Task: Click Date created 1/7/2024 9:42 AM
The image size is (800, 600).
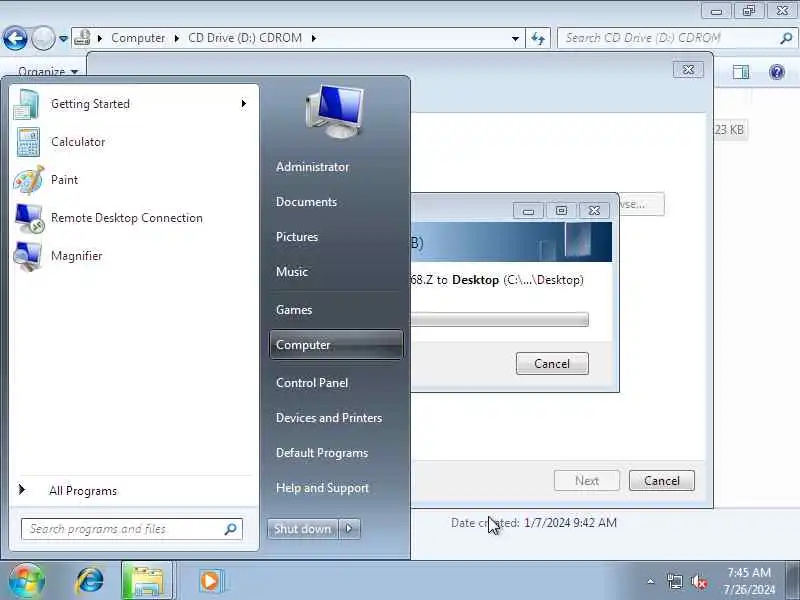Action: point(534,523)
